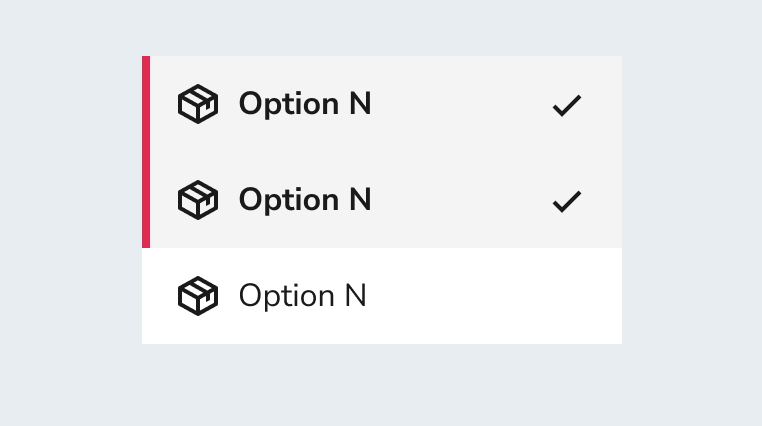Screen dimensions: 762x426
Task: Click the regular-weight Option N label
Action: click(302, 296)
